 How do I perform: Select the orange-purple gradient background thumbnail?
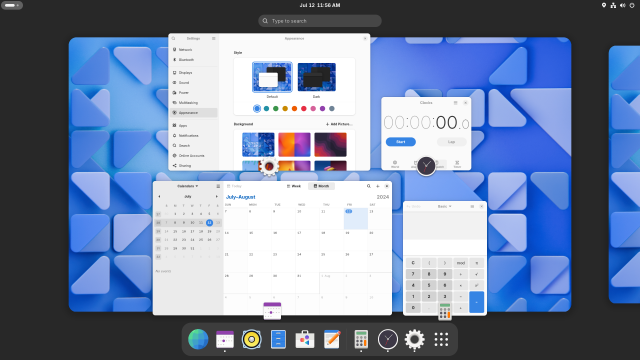coord(294,144)
